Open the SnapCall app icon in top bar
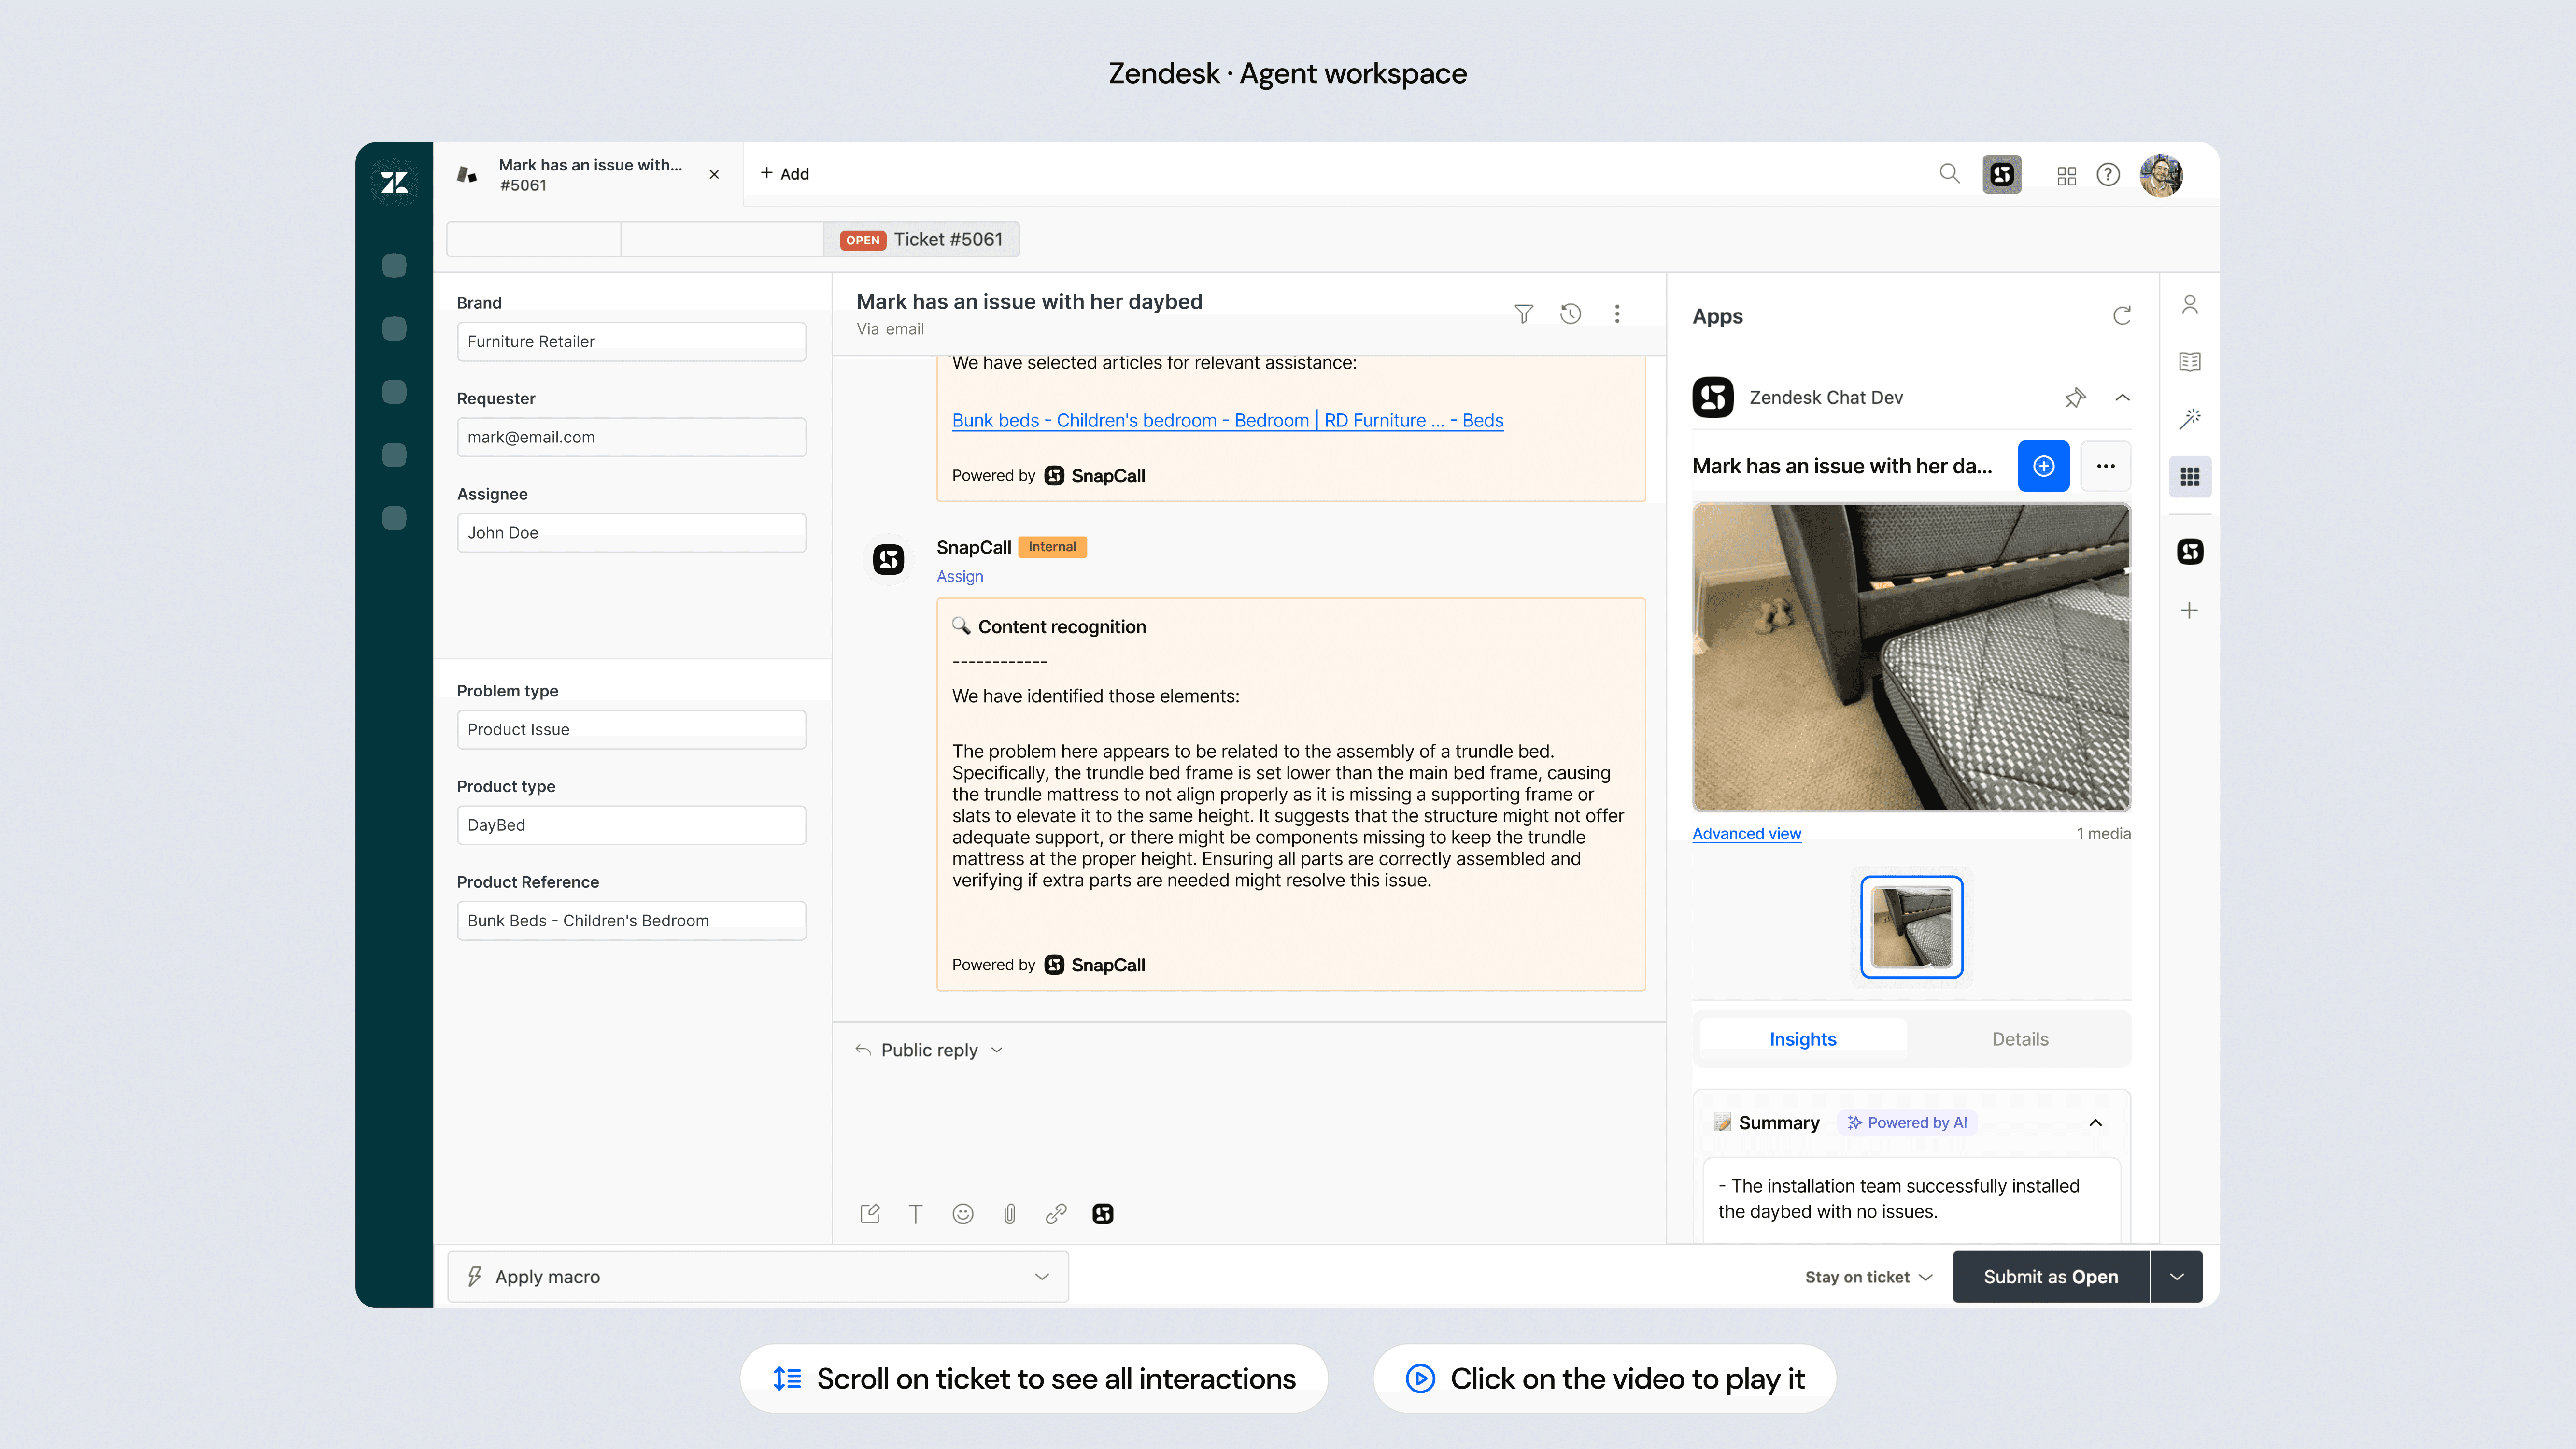This screenshot has width=2576, height=1449. pyautogui.click(x=2001, y=174)
